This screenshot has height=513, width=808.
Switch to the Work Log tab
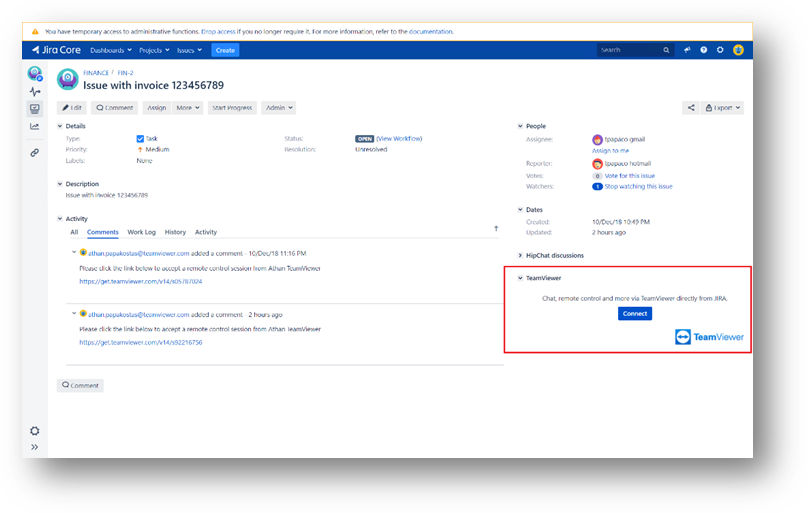click(142, 232)
